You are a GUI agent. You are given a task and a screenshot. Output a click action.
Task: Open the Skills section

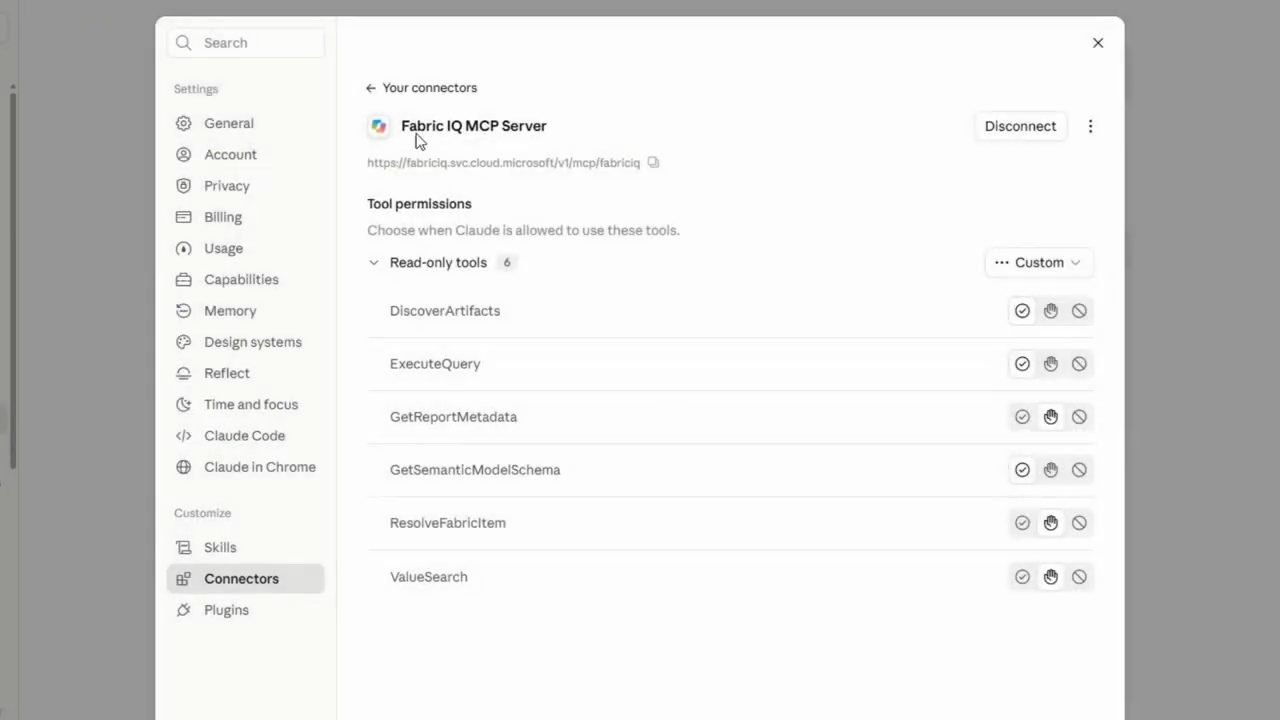tap(245, 547)
